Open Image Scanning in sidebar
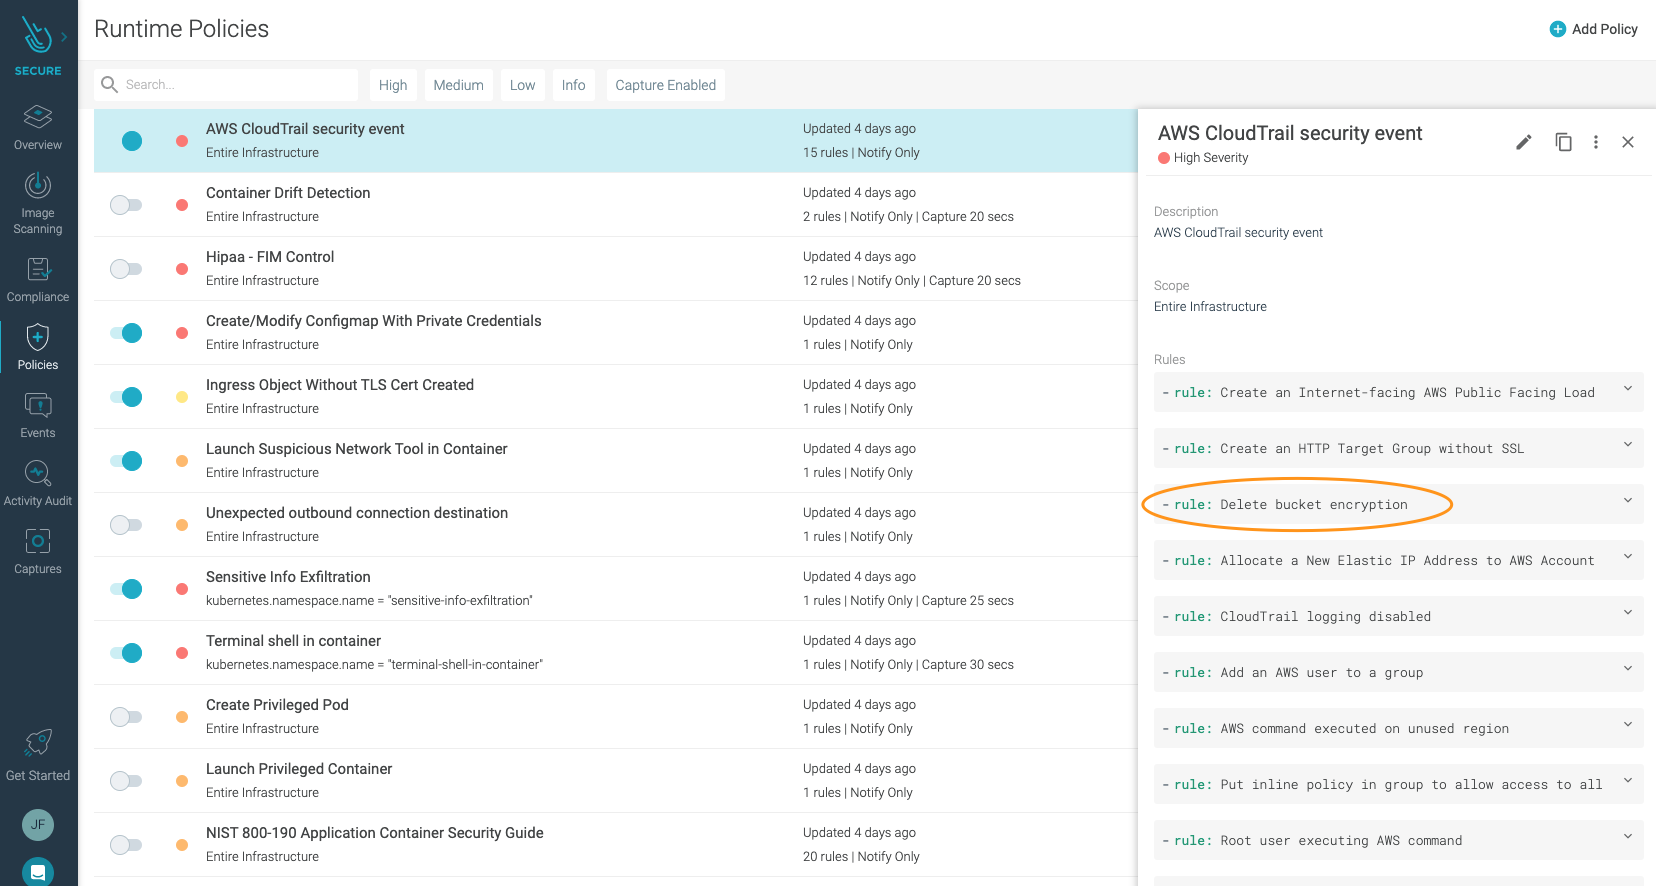 coord(38,204)
